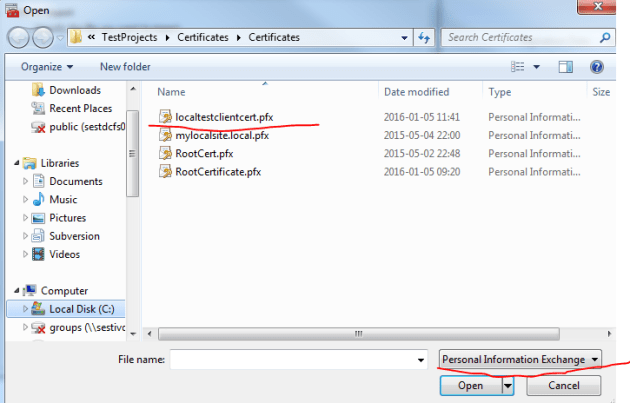Open the view options dropdown arrow

tap(536, 67)
